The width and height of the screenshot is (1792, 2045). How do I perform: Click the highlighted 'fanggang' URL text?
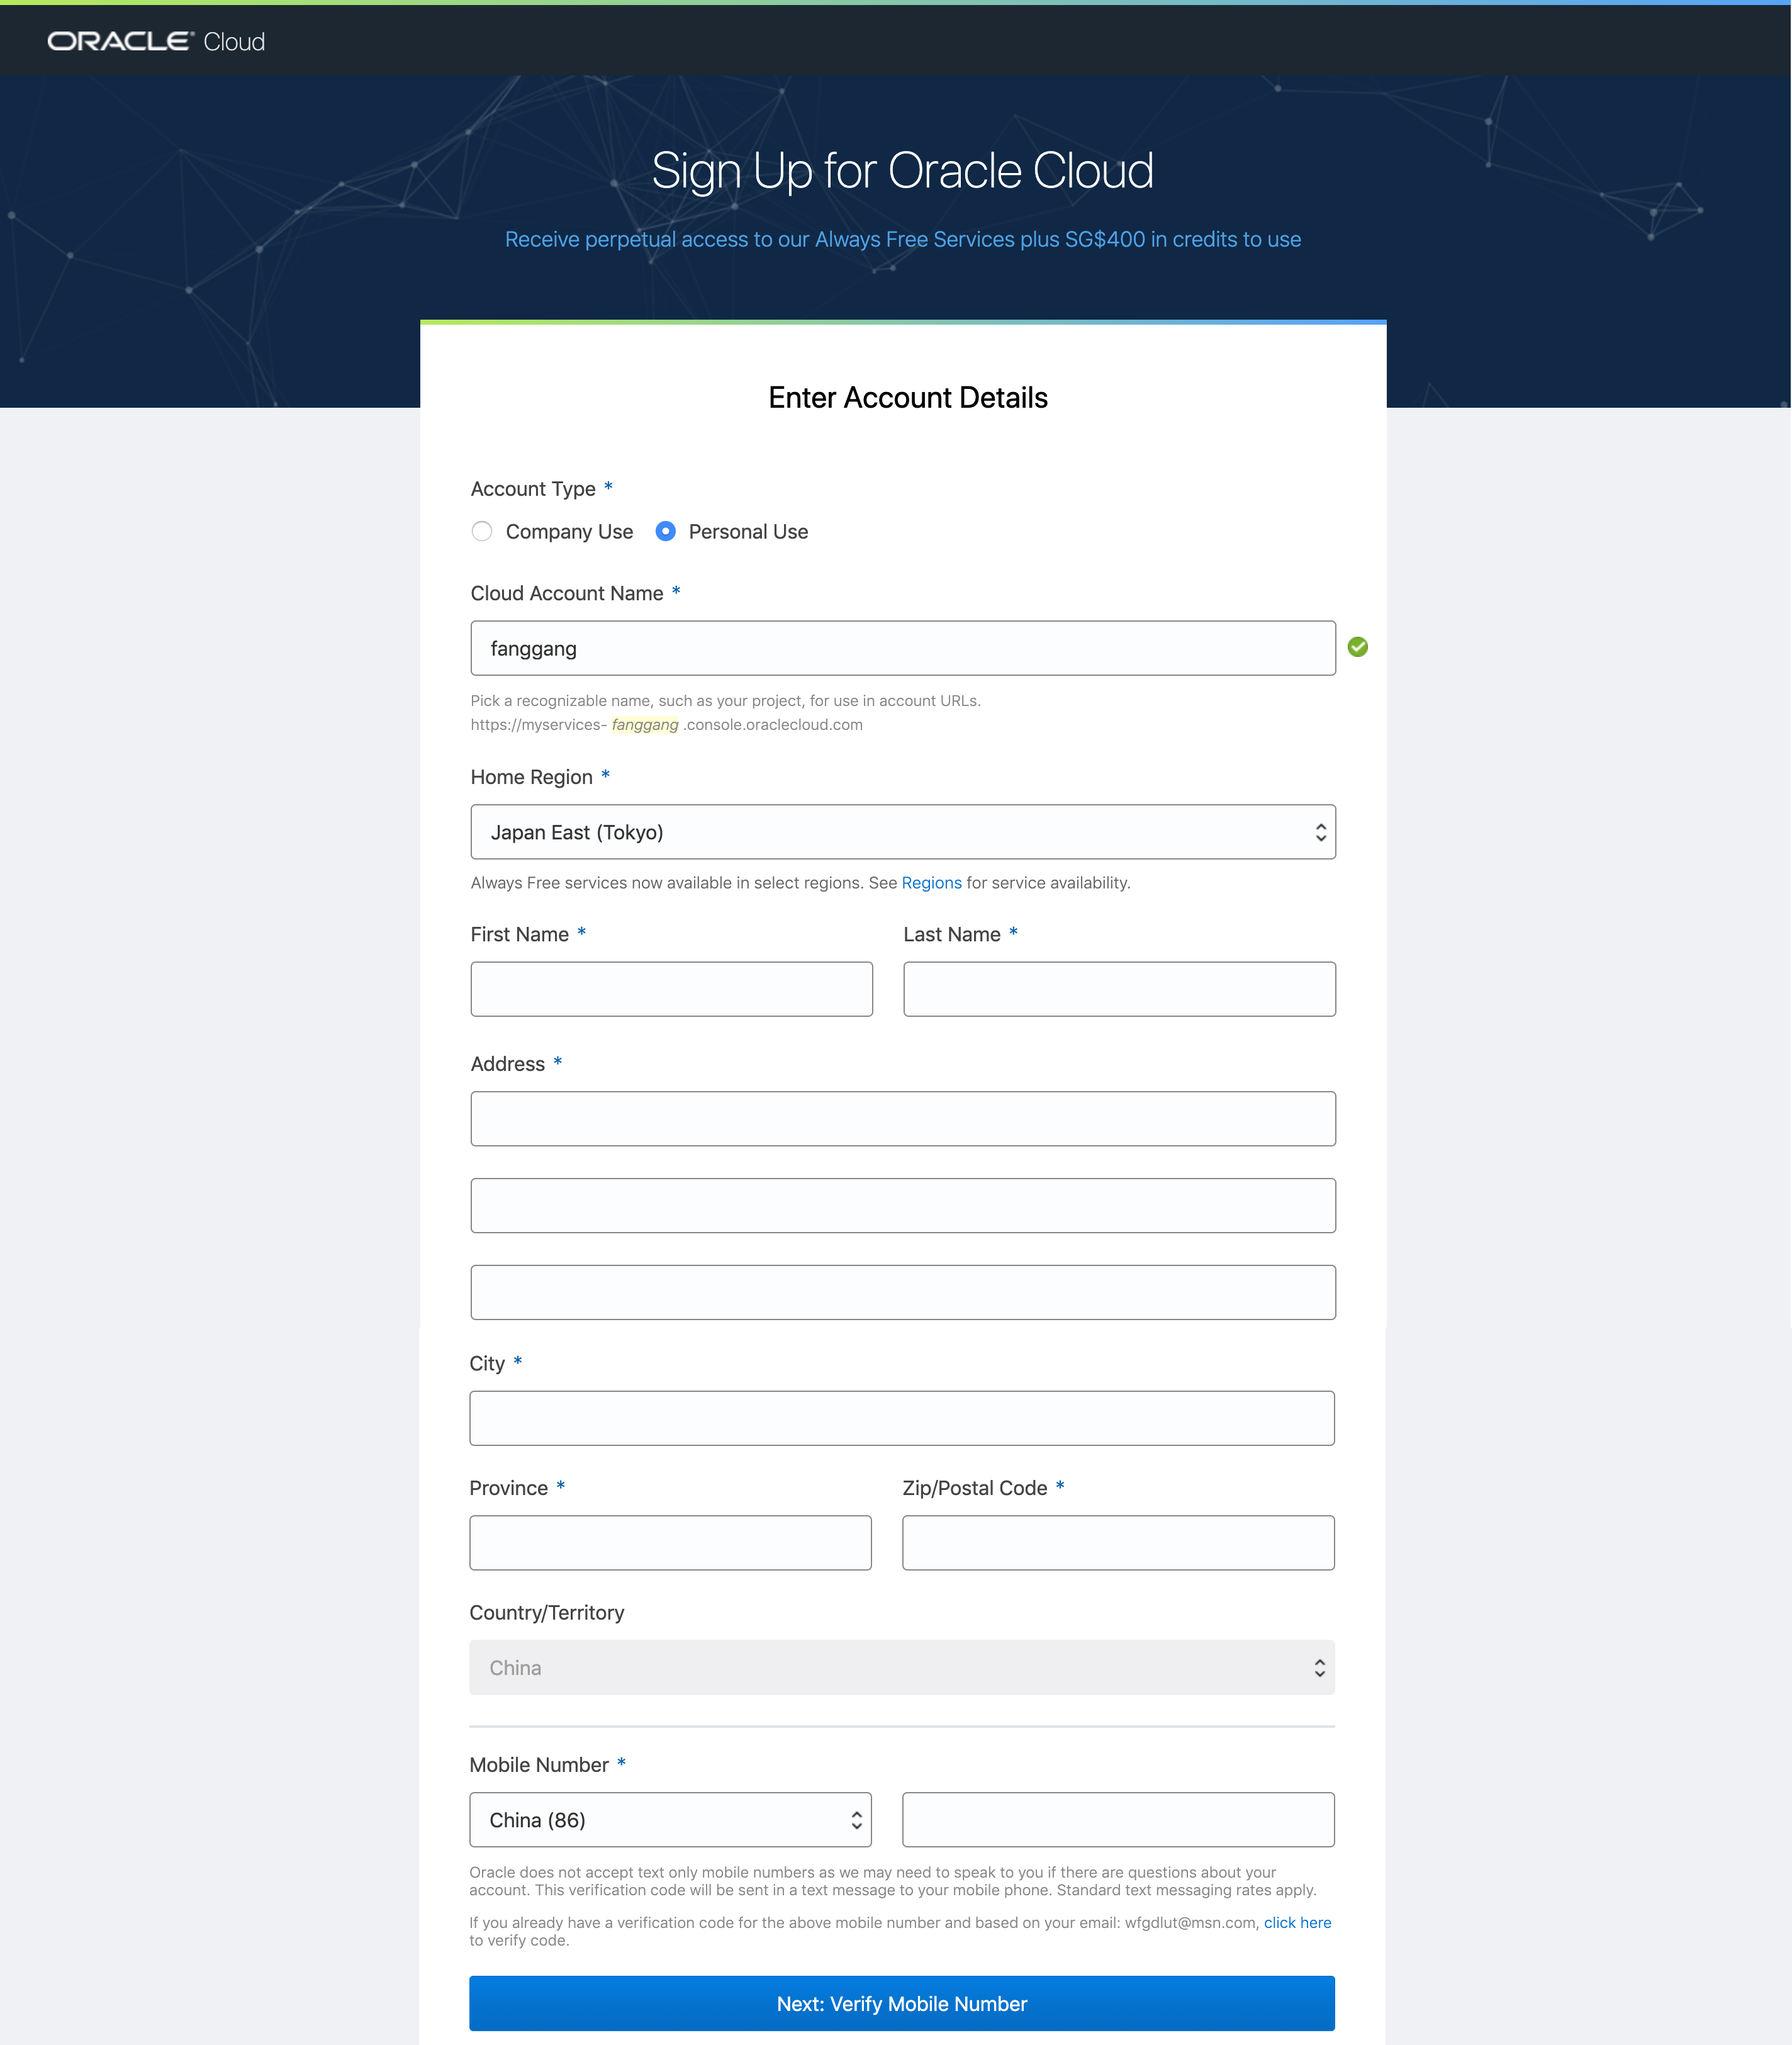point(645,725)
